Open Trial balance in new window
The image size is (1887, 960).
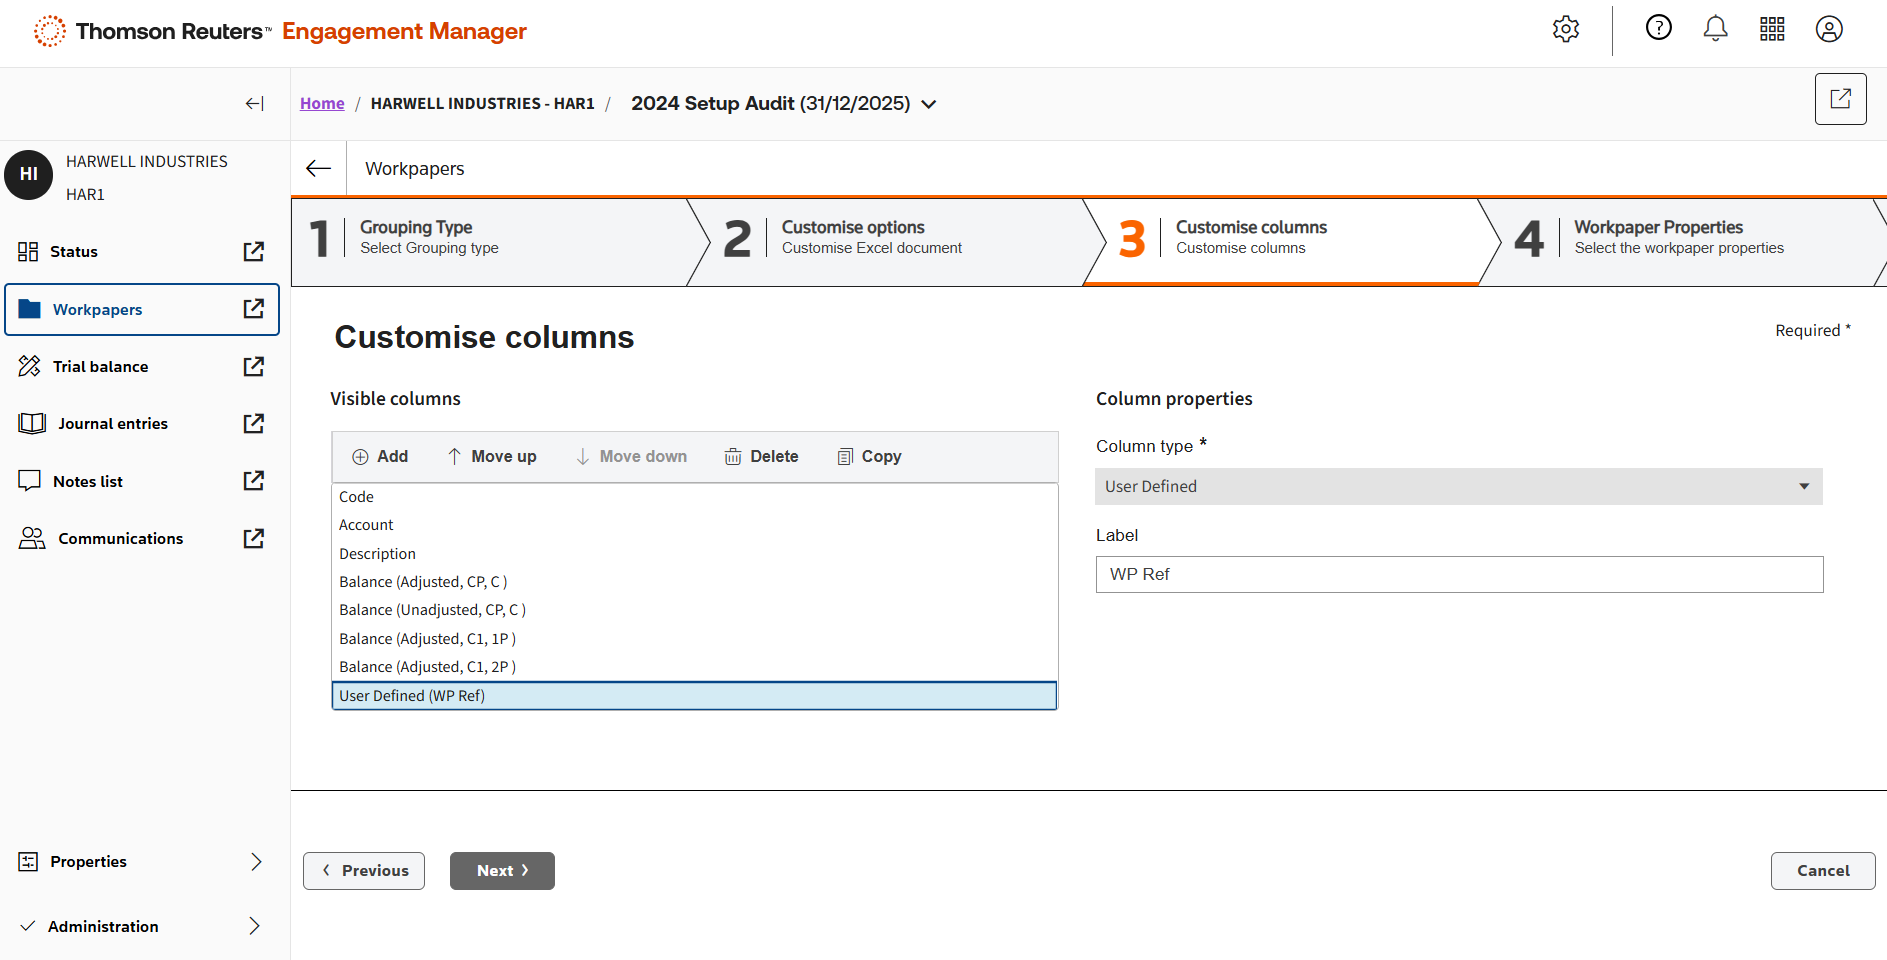pos(254,367)
